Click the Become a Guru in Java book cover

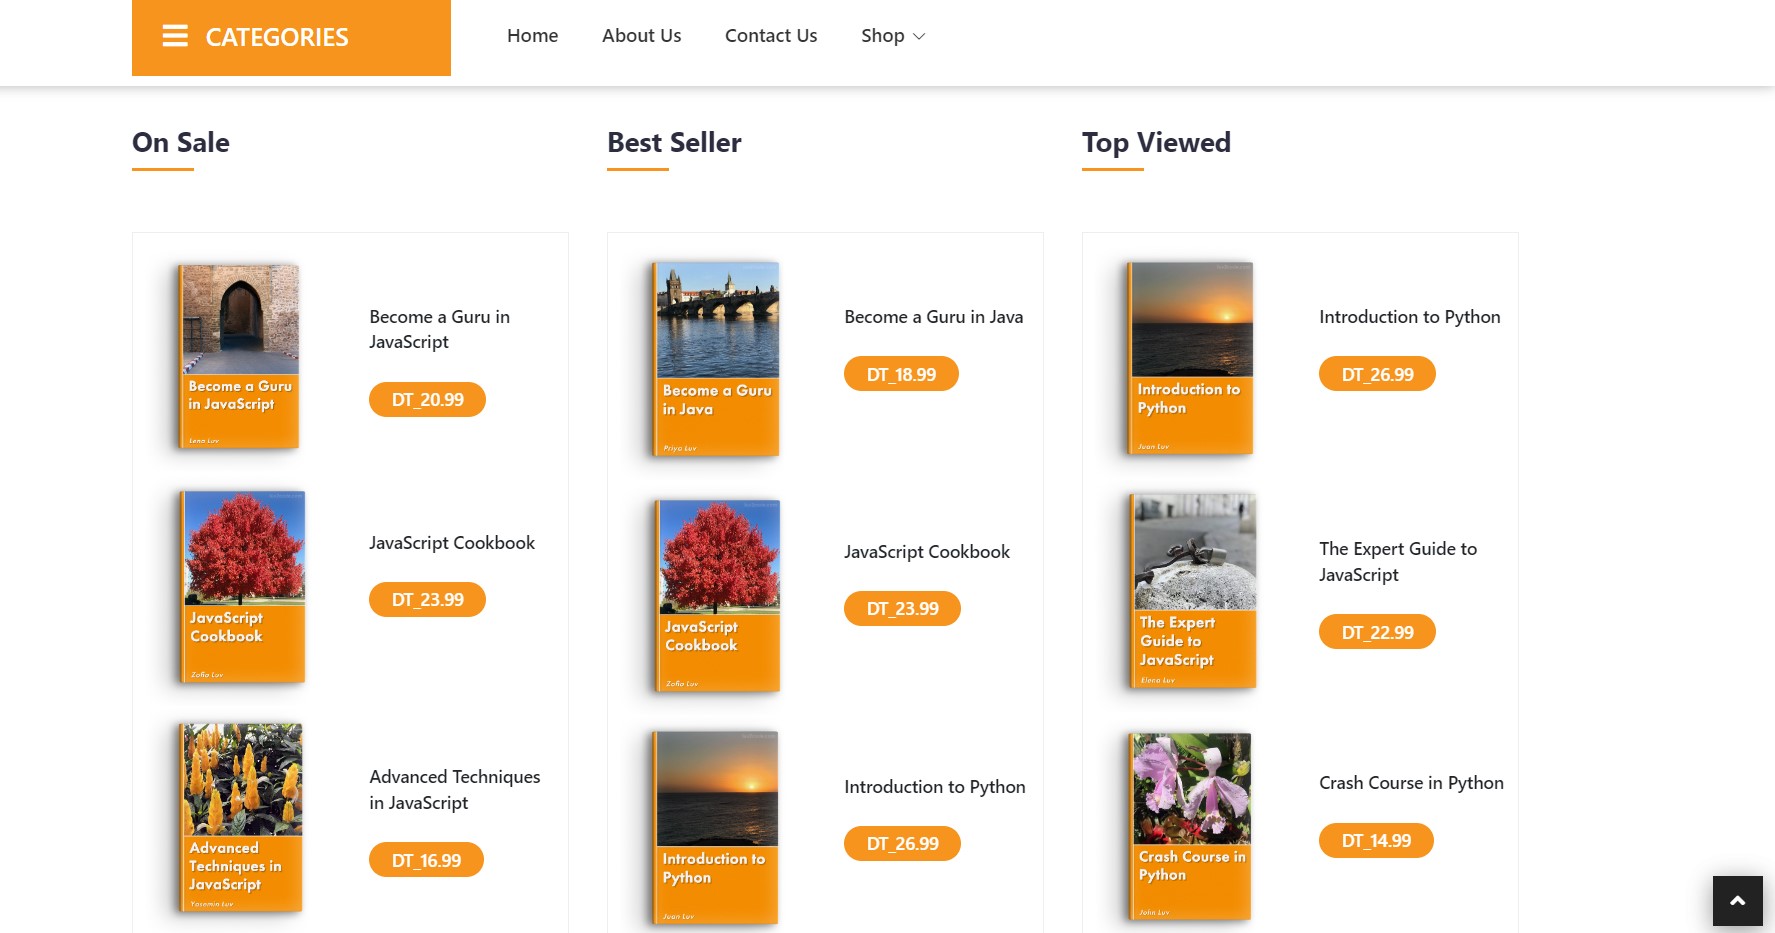pos(716,360)
